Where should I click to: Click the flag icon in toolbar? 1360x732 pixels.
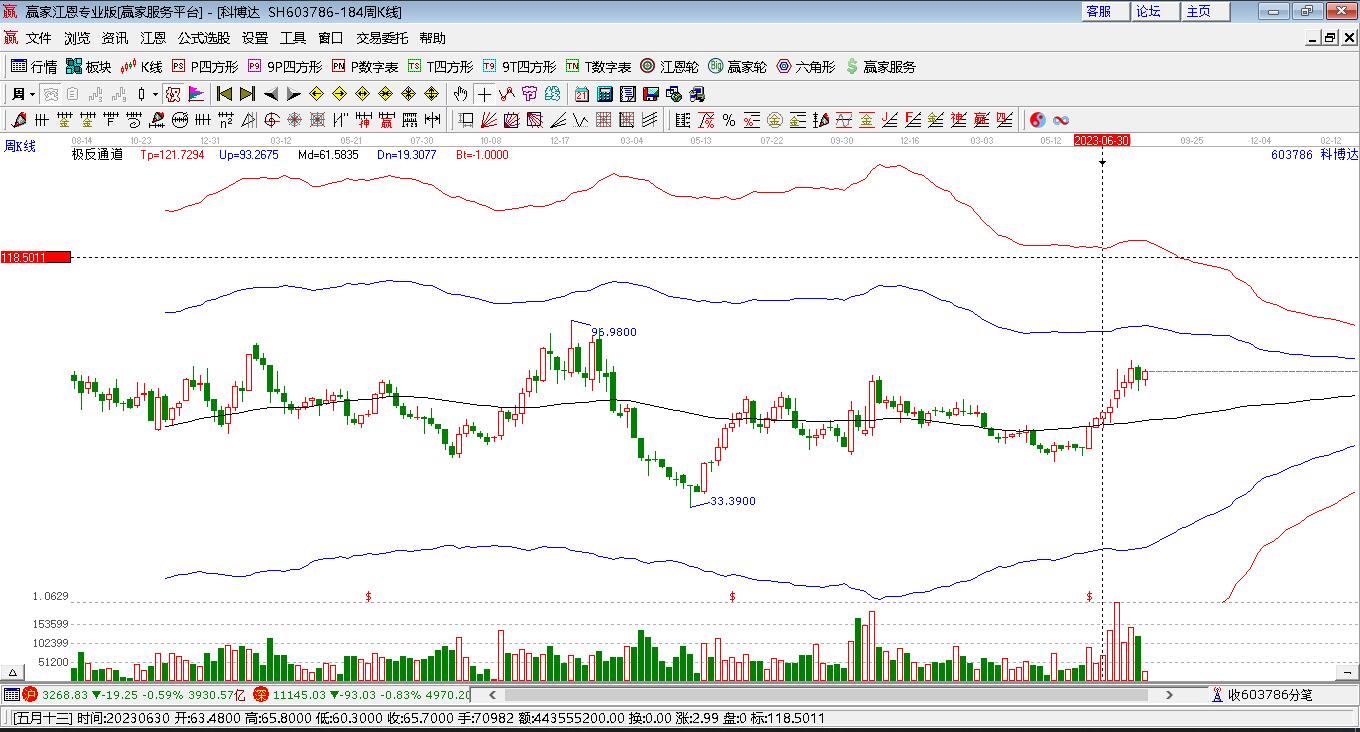pos(196,95)
